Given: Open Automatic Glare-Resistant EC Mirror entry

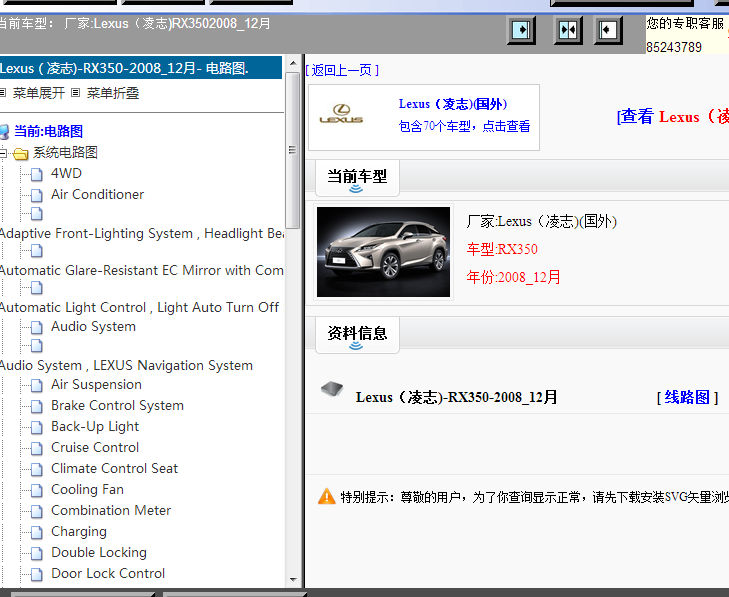Looking at the screenshot, I should click(142, 271).
